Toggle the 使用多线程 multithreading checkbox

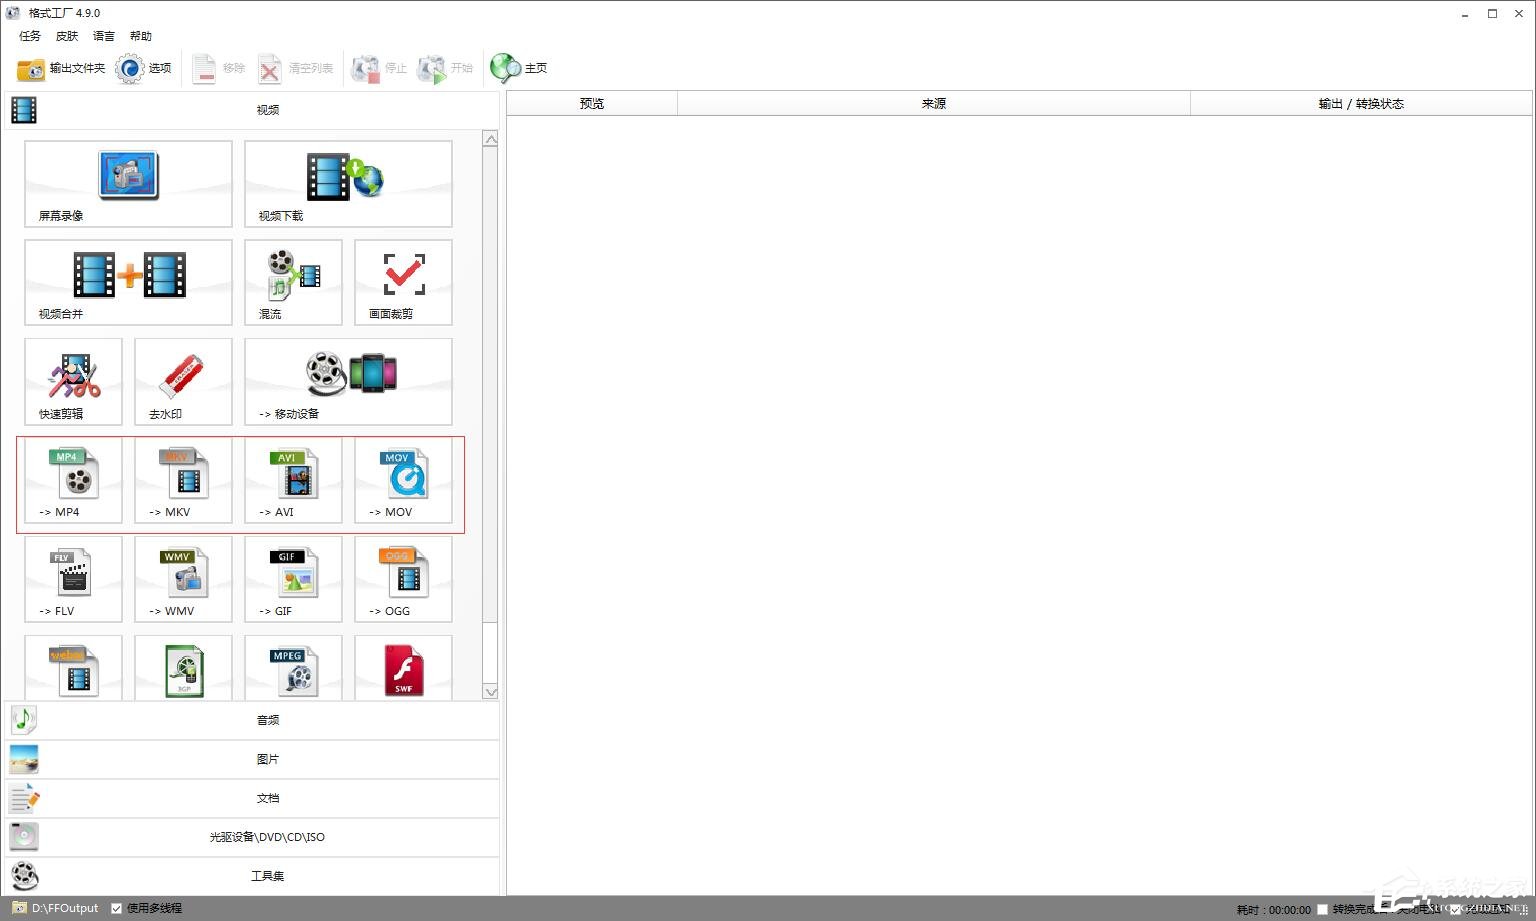pyautogui.click(x=117, y=908)
